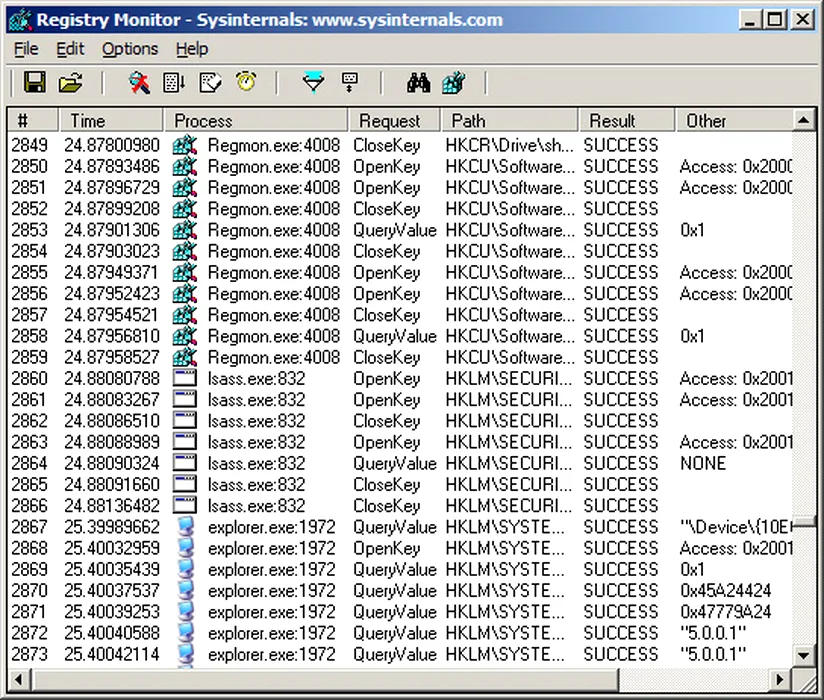Image resolution: width=824 pixels, height=700 pixels.
Task: Open the Edit menu
Action: pyautogui.click(x=70, y=49)
